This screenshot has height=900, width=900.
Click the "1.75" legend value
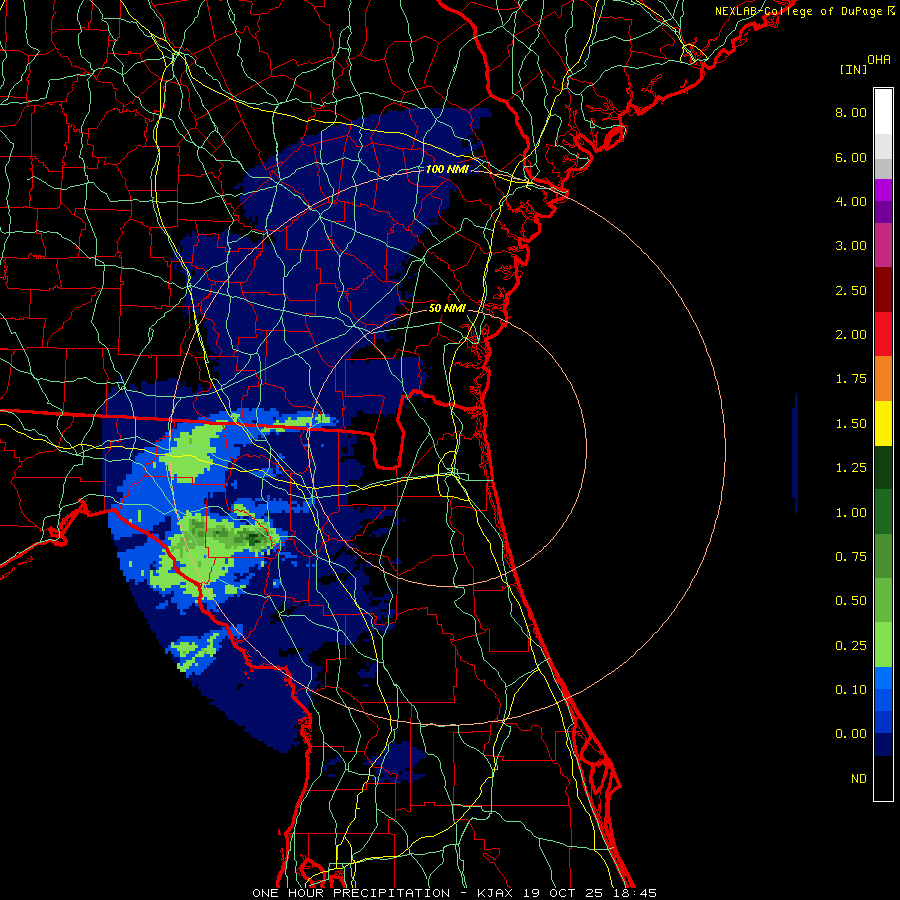[x=851, y=379]
